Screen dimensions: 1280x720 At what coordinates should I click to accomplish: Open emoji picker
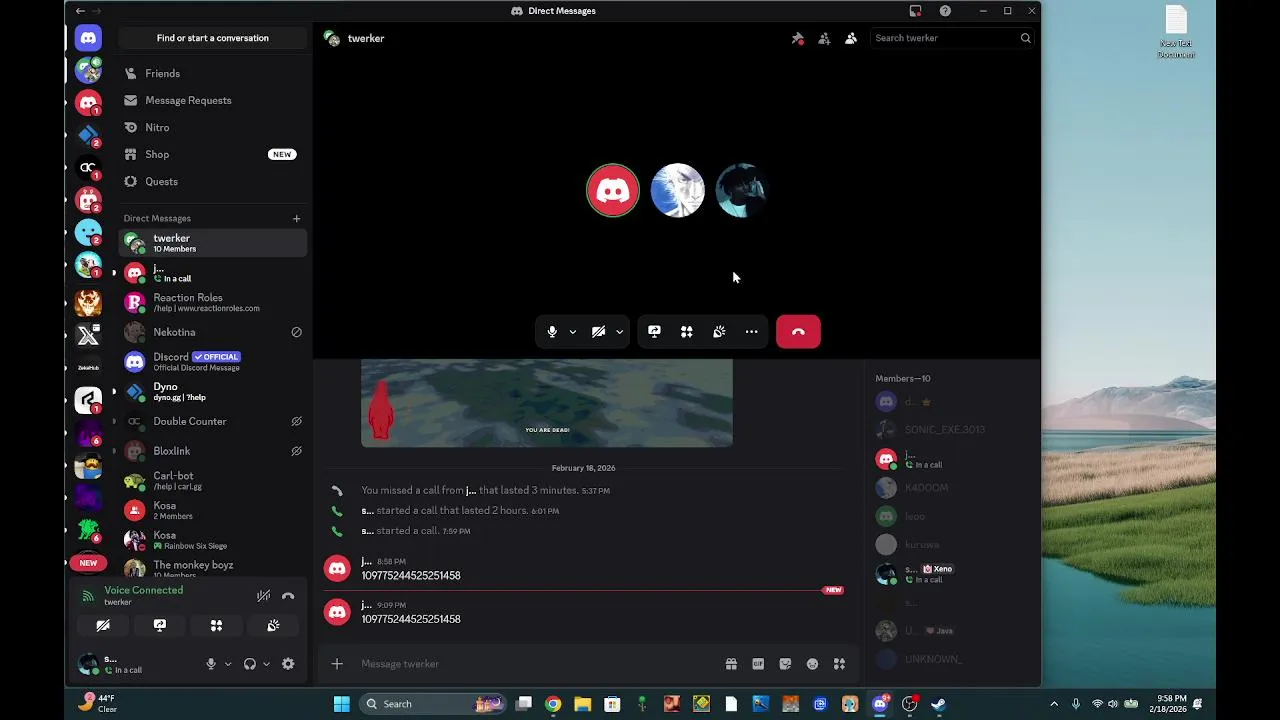coord(812,664)
